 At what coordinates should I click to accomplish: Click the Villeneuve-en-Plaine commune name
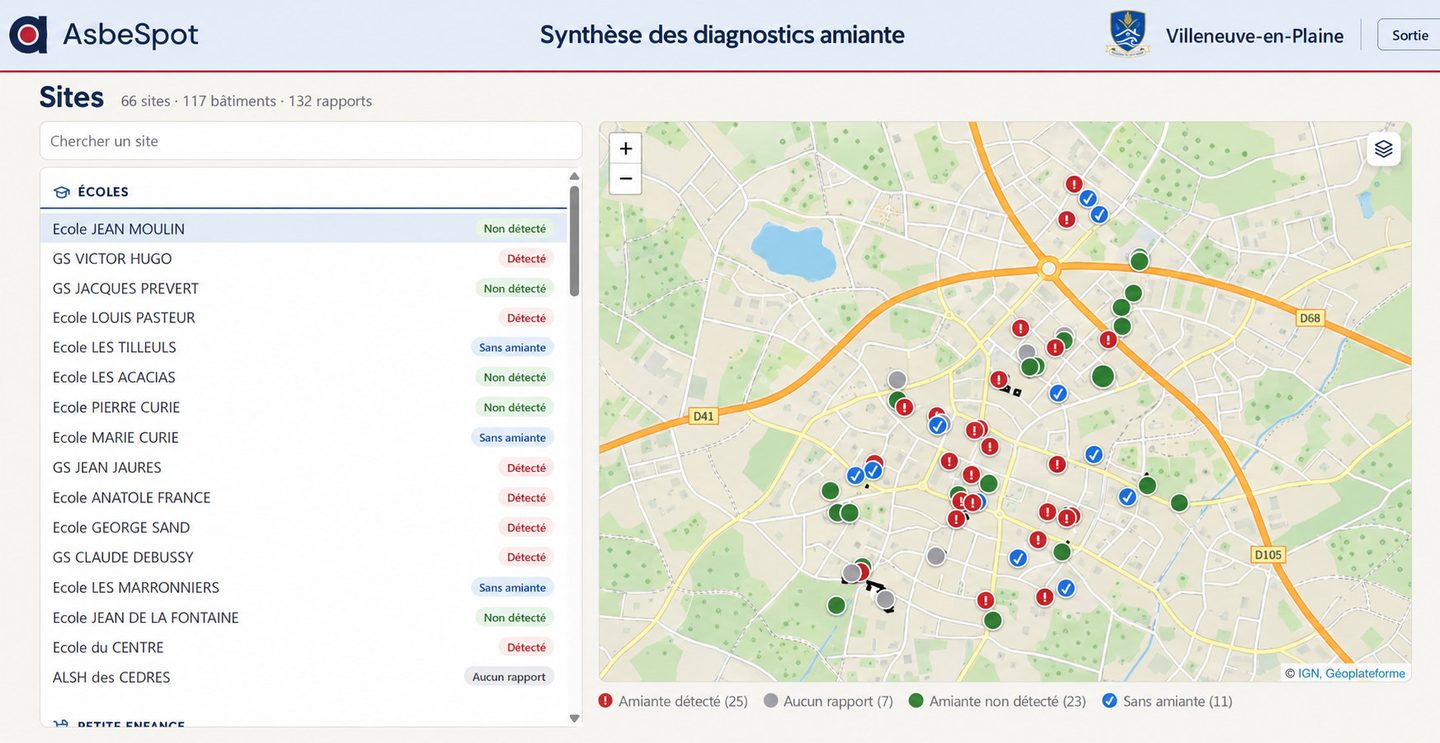[1255, 36]
